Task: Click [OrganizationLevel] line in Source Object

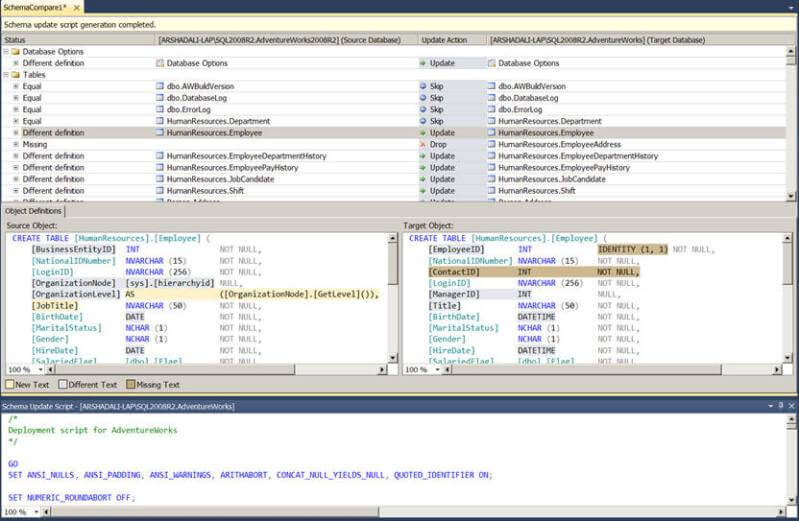Action: point(205,294)
